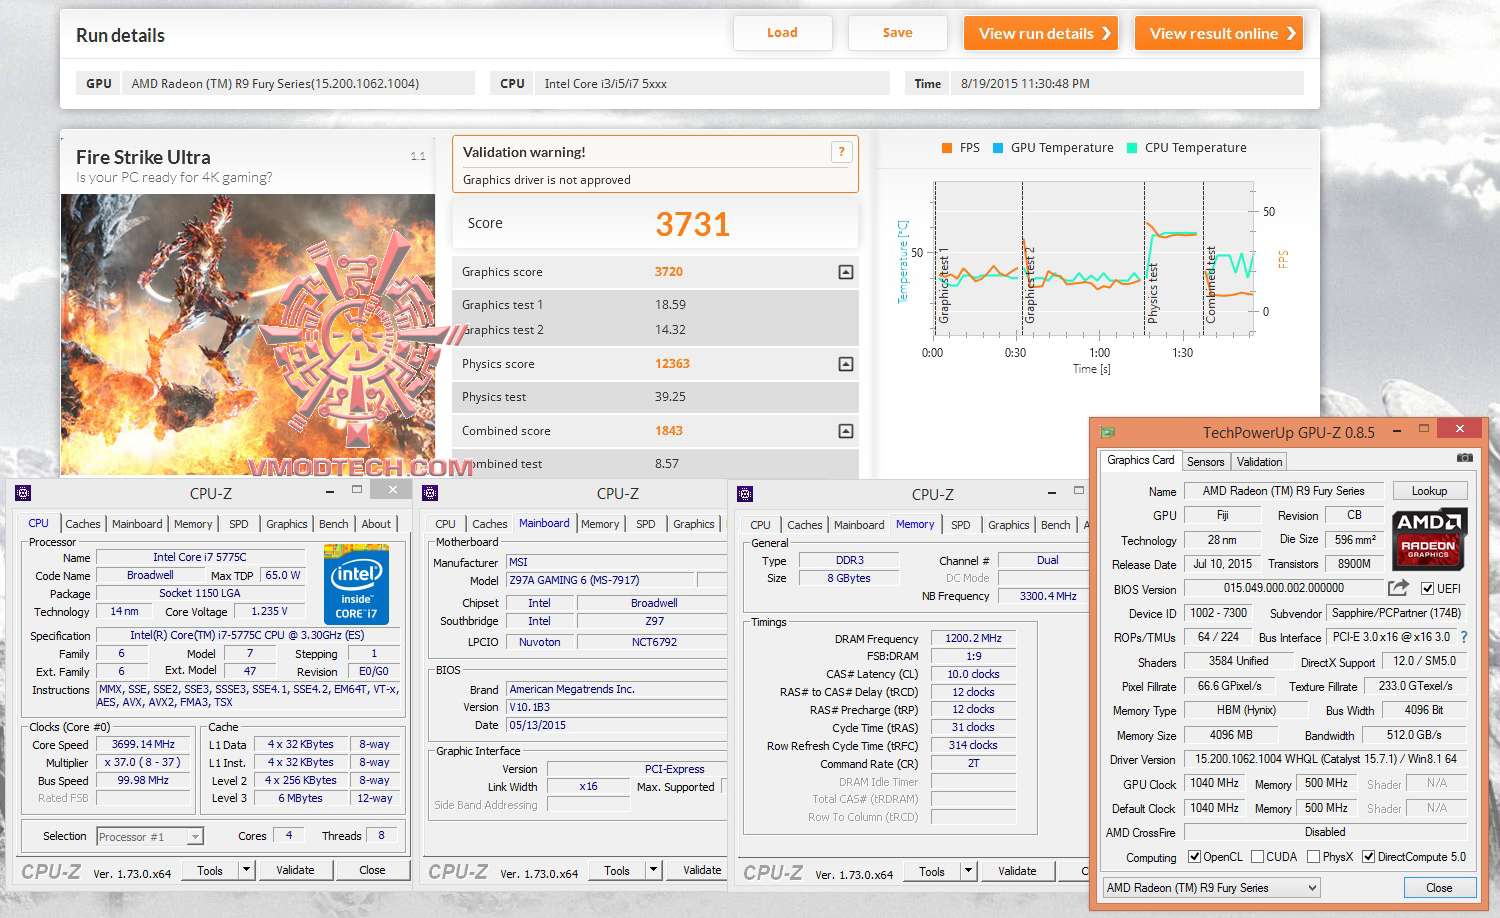The height and width of the screenshot is (918, 1500).
Task: Click app icon of CPU-Z window showing CPU tab
Action: pyautogui.click(x=24, y=493)
